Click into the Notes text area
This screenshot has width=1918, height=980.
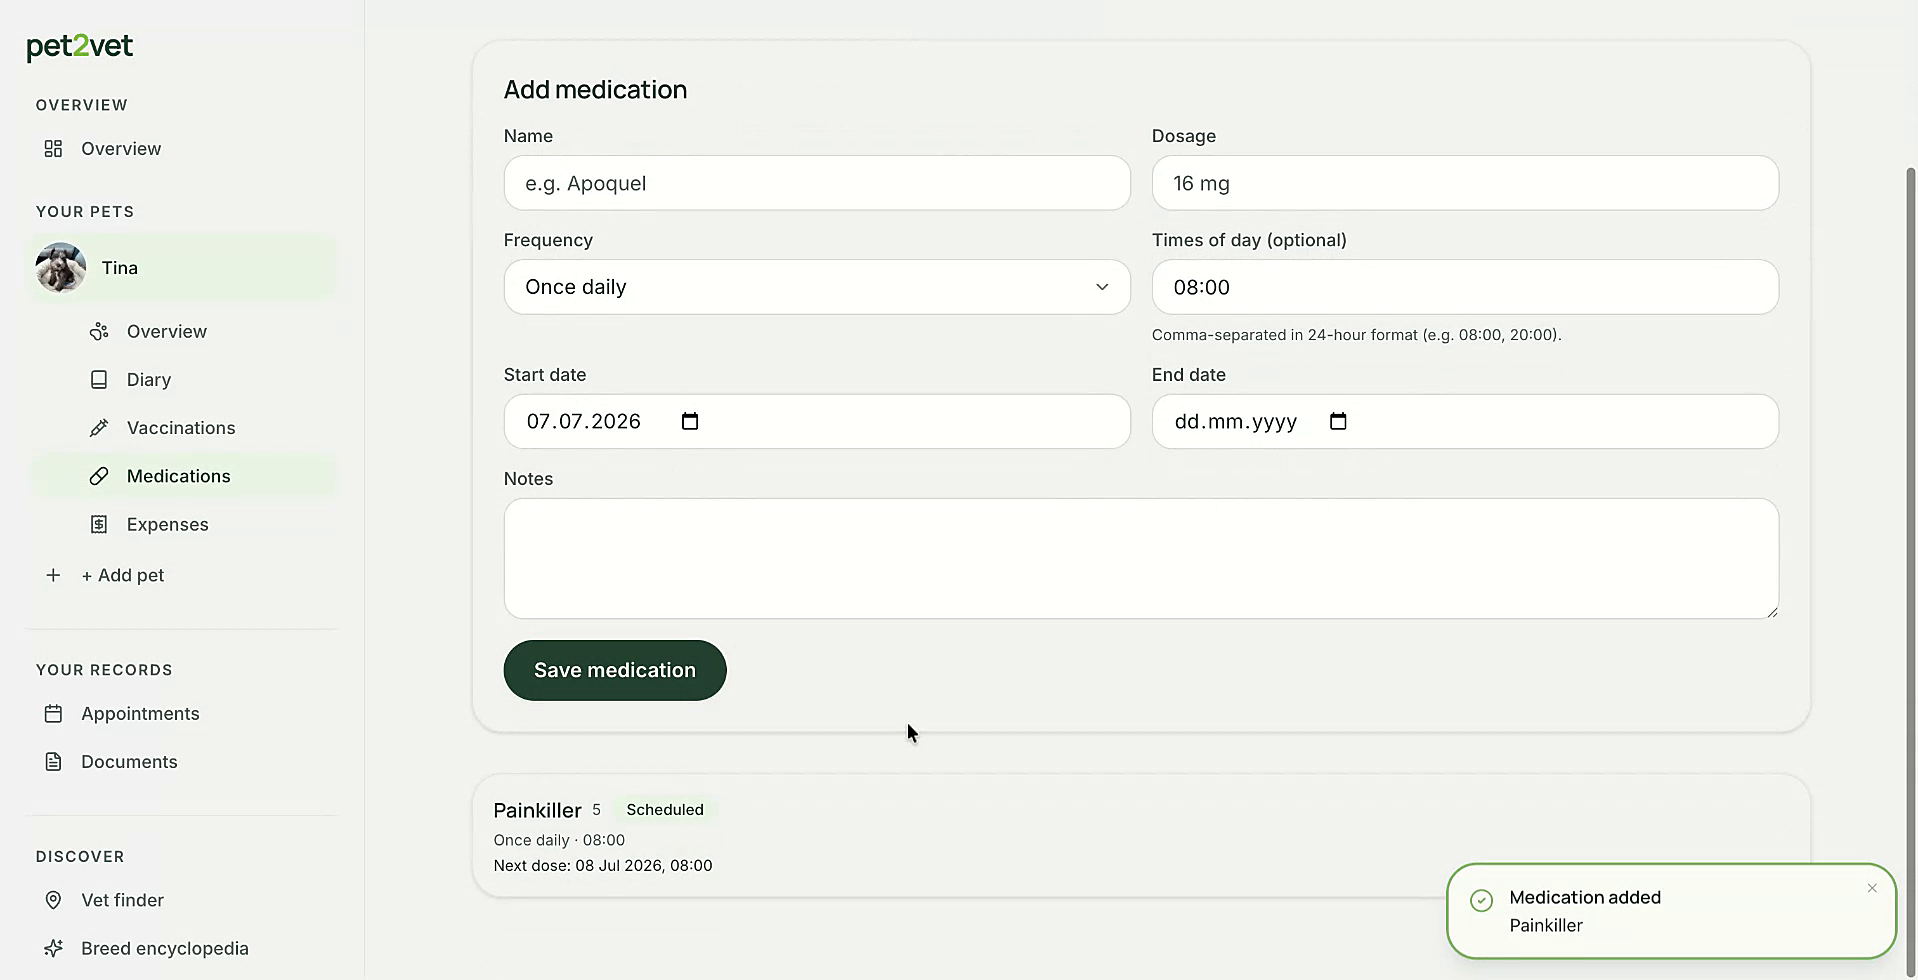click(x=1141, y=558)
